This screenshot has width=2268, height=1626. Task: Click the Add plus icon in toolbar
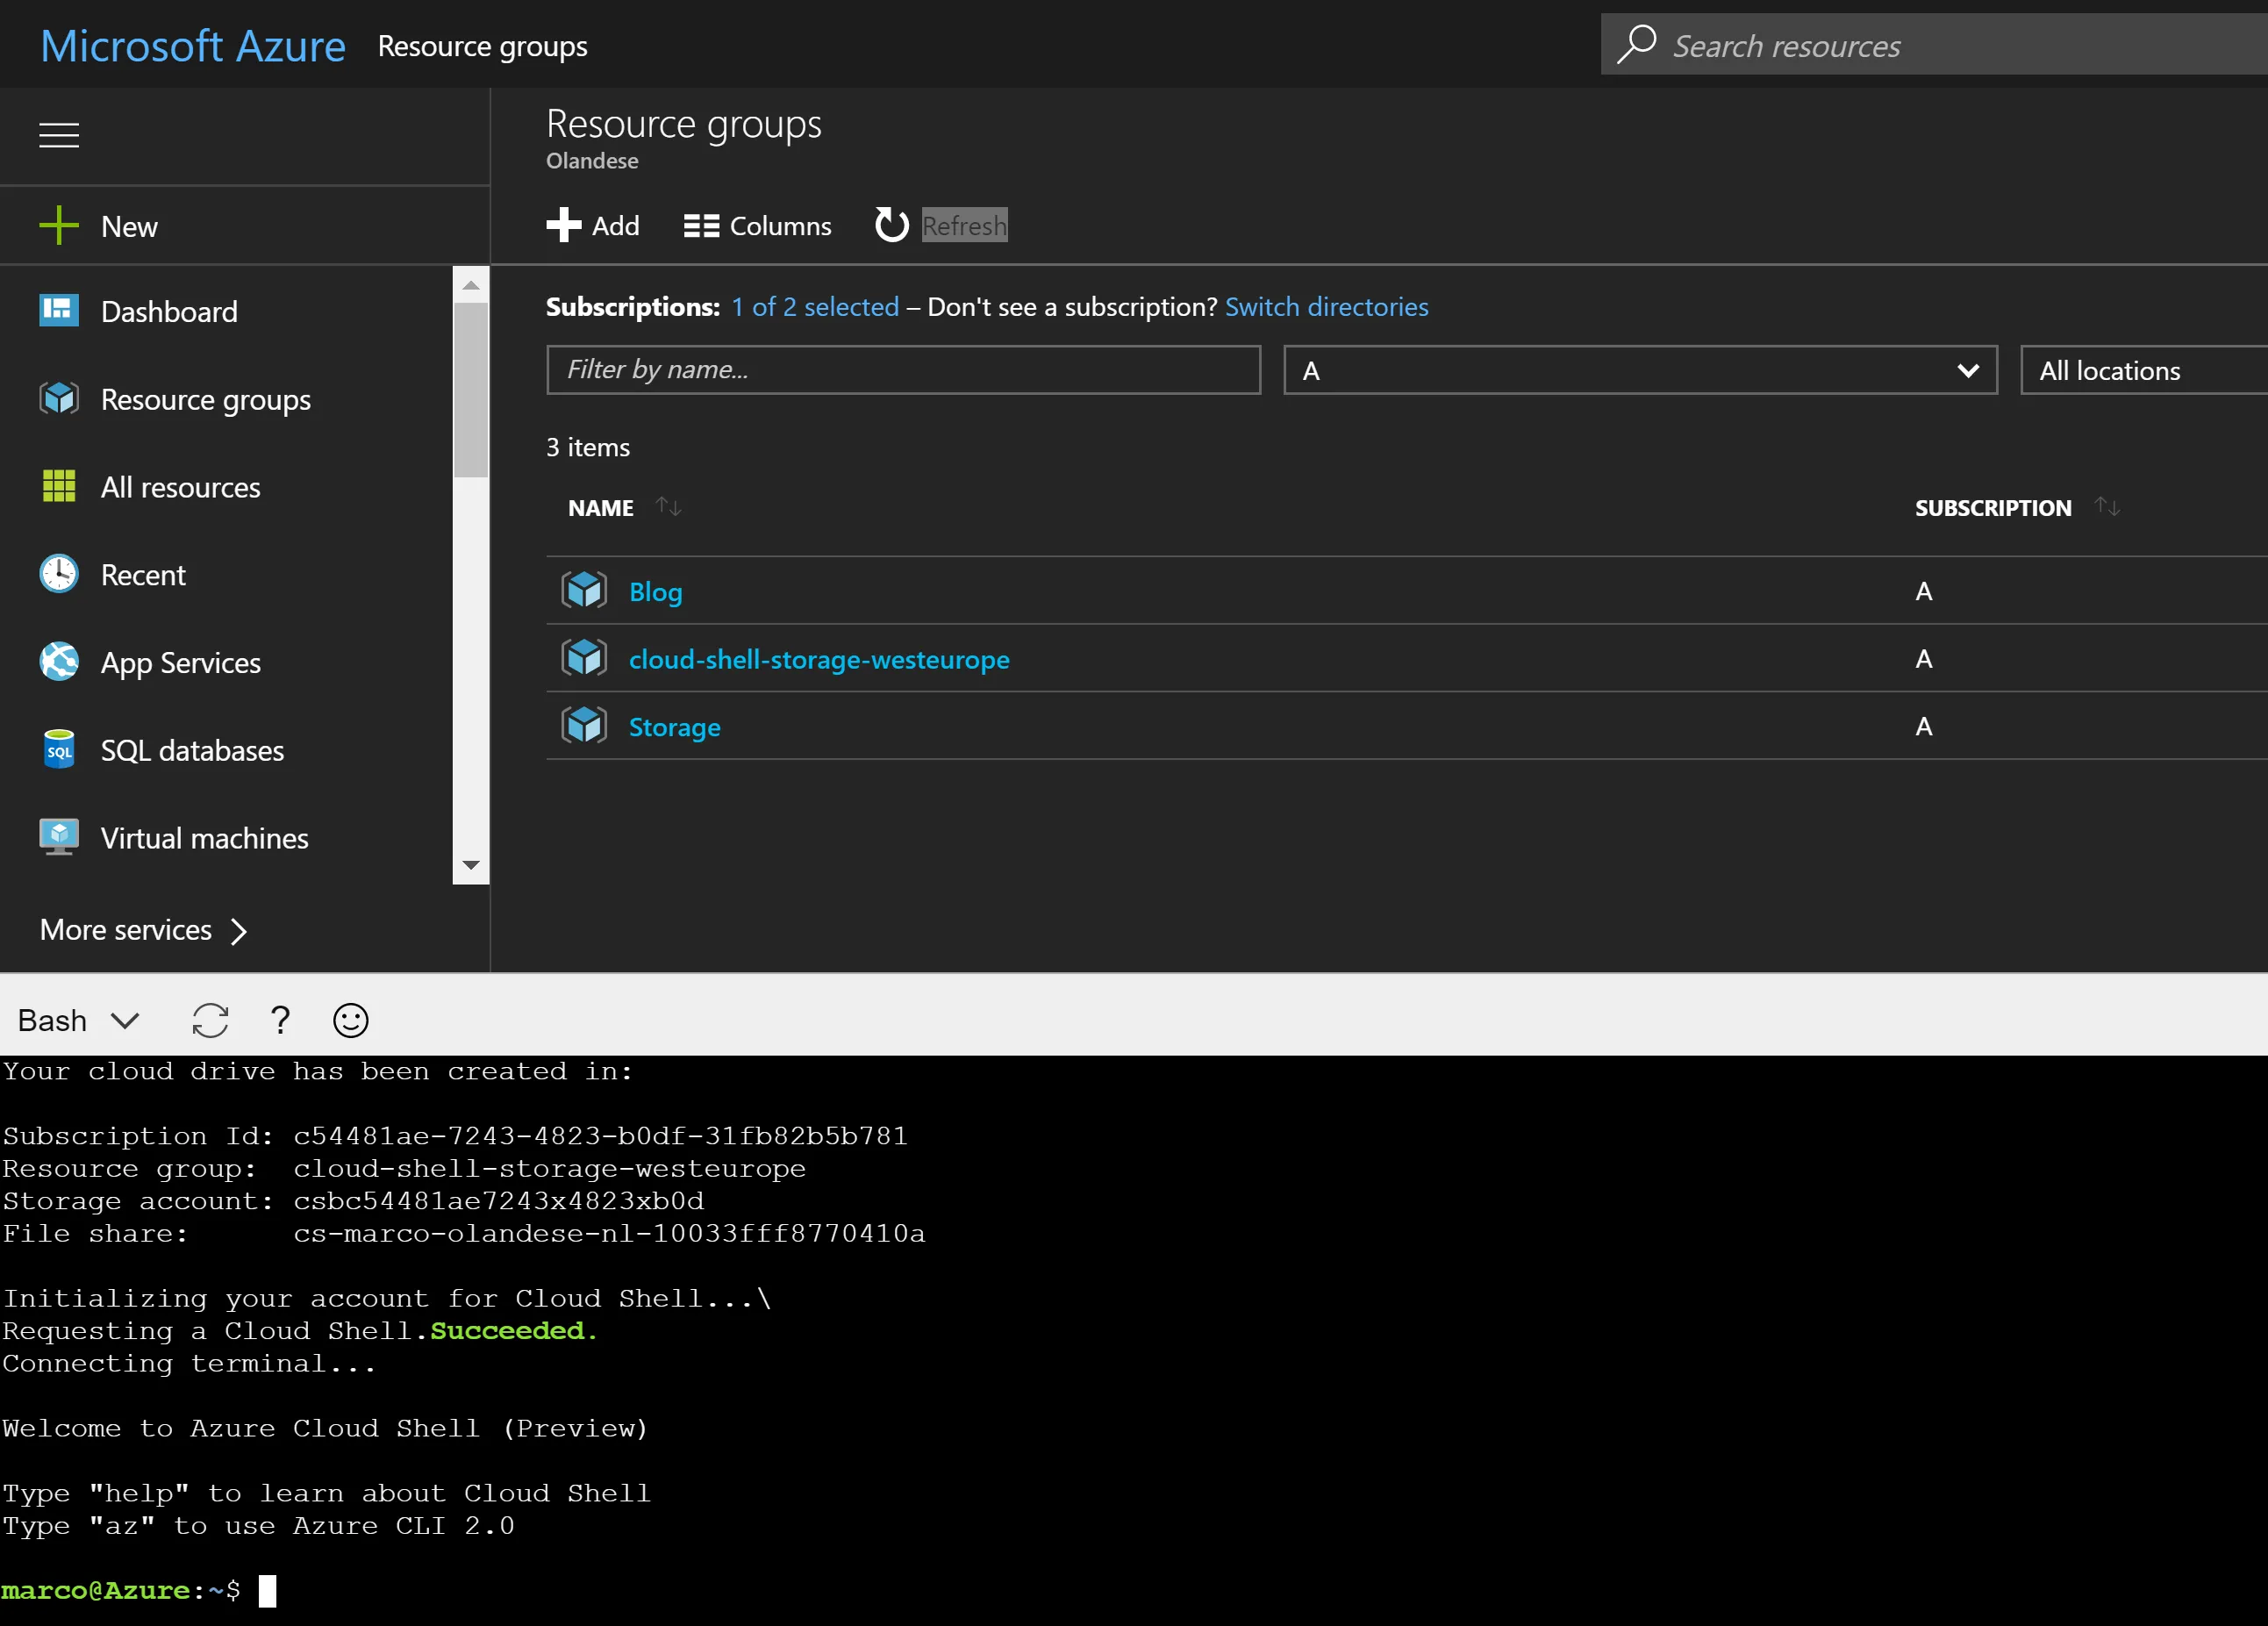[x=564, y=225]
